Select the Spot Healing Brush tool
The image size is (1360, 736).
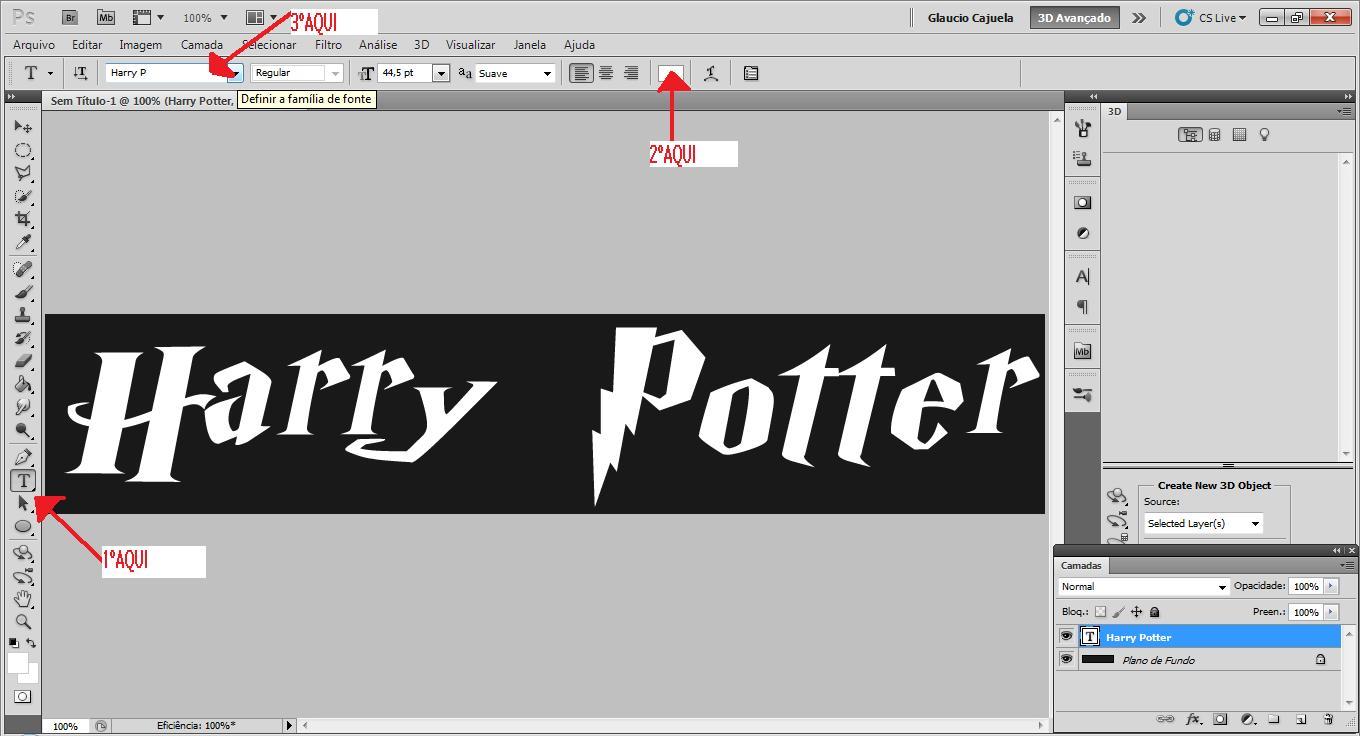tap(23, 269)
